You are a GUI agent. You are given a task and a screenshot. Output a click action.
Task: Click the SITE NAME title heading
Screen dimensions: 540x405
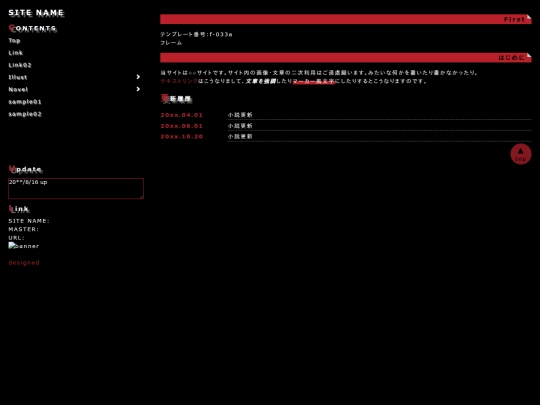pos(36,13)
